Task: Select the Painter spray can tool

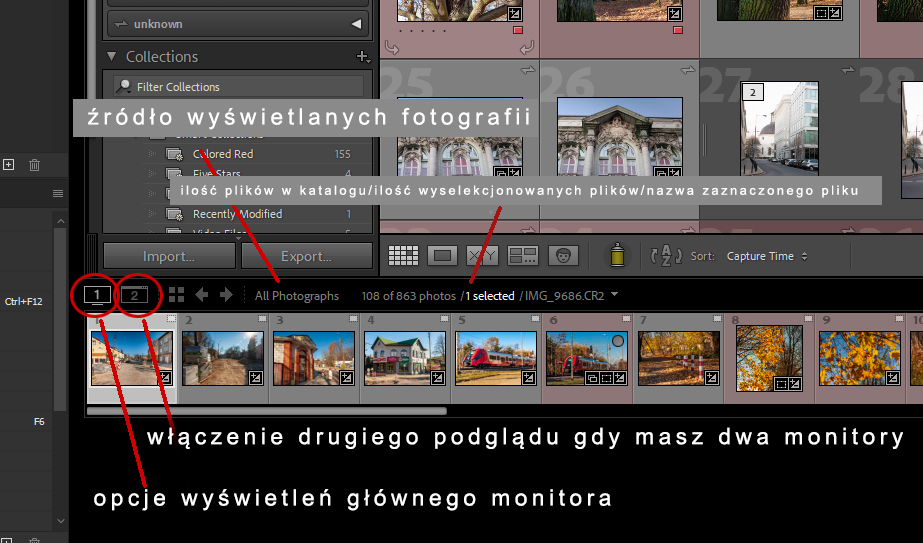Action: point(618,256)
